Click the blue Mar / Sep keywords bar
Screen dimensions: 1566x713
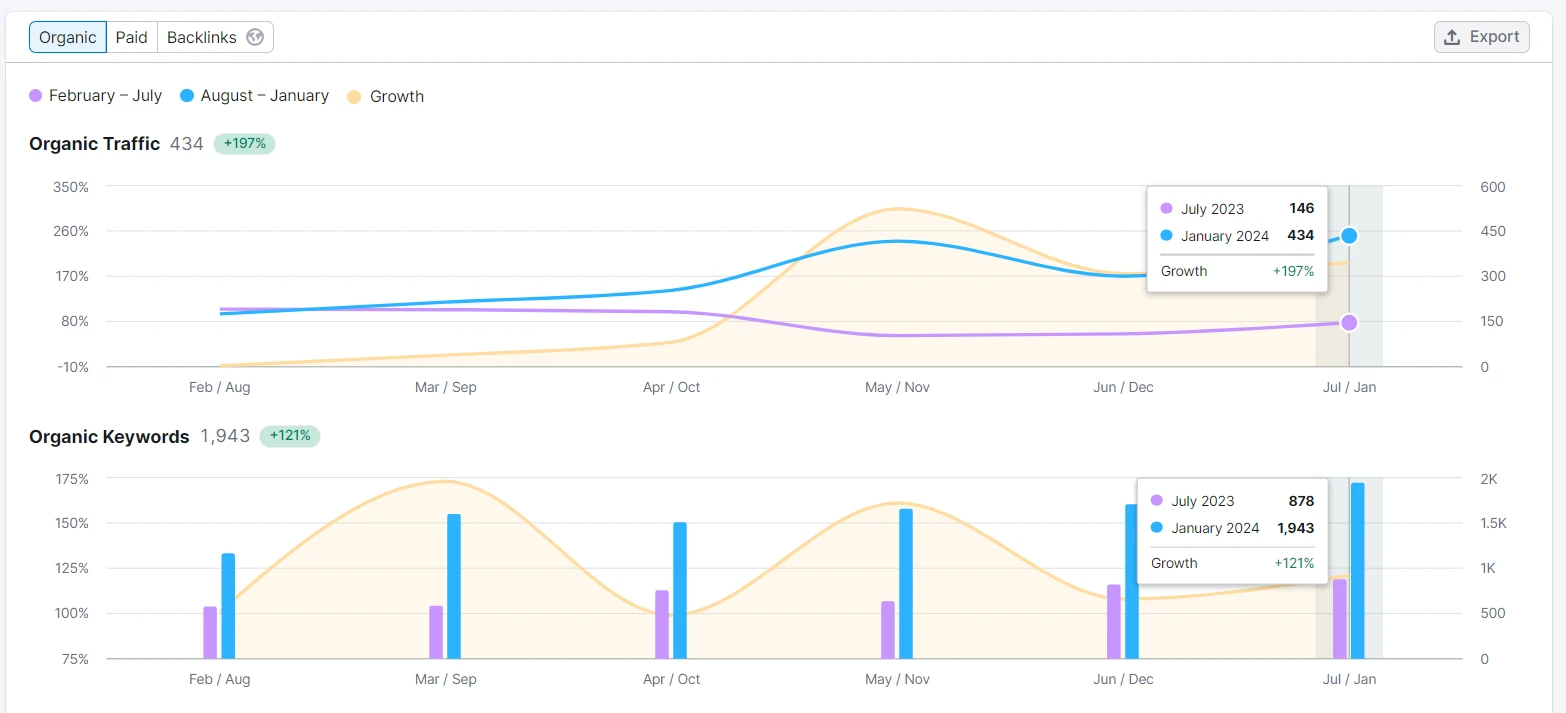coord(454,586)
